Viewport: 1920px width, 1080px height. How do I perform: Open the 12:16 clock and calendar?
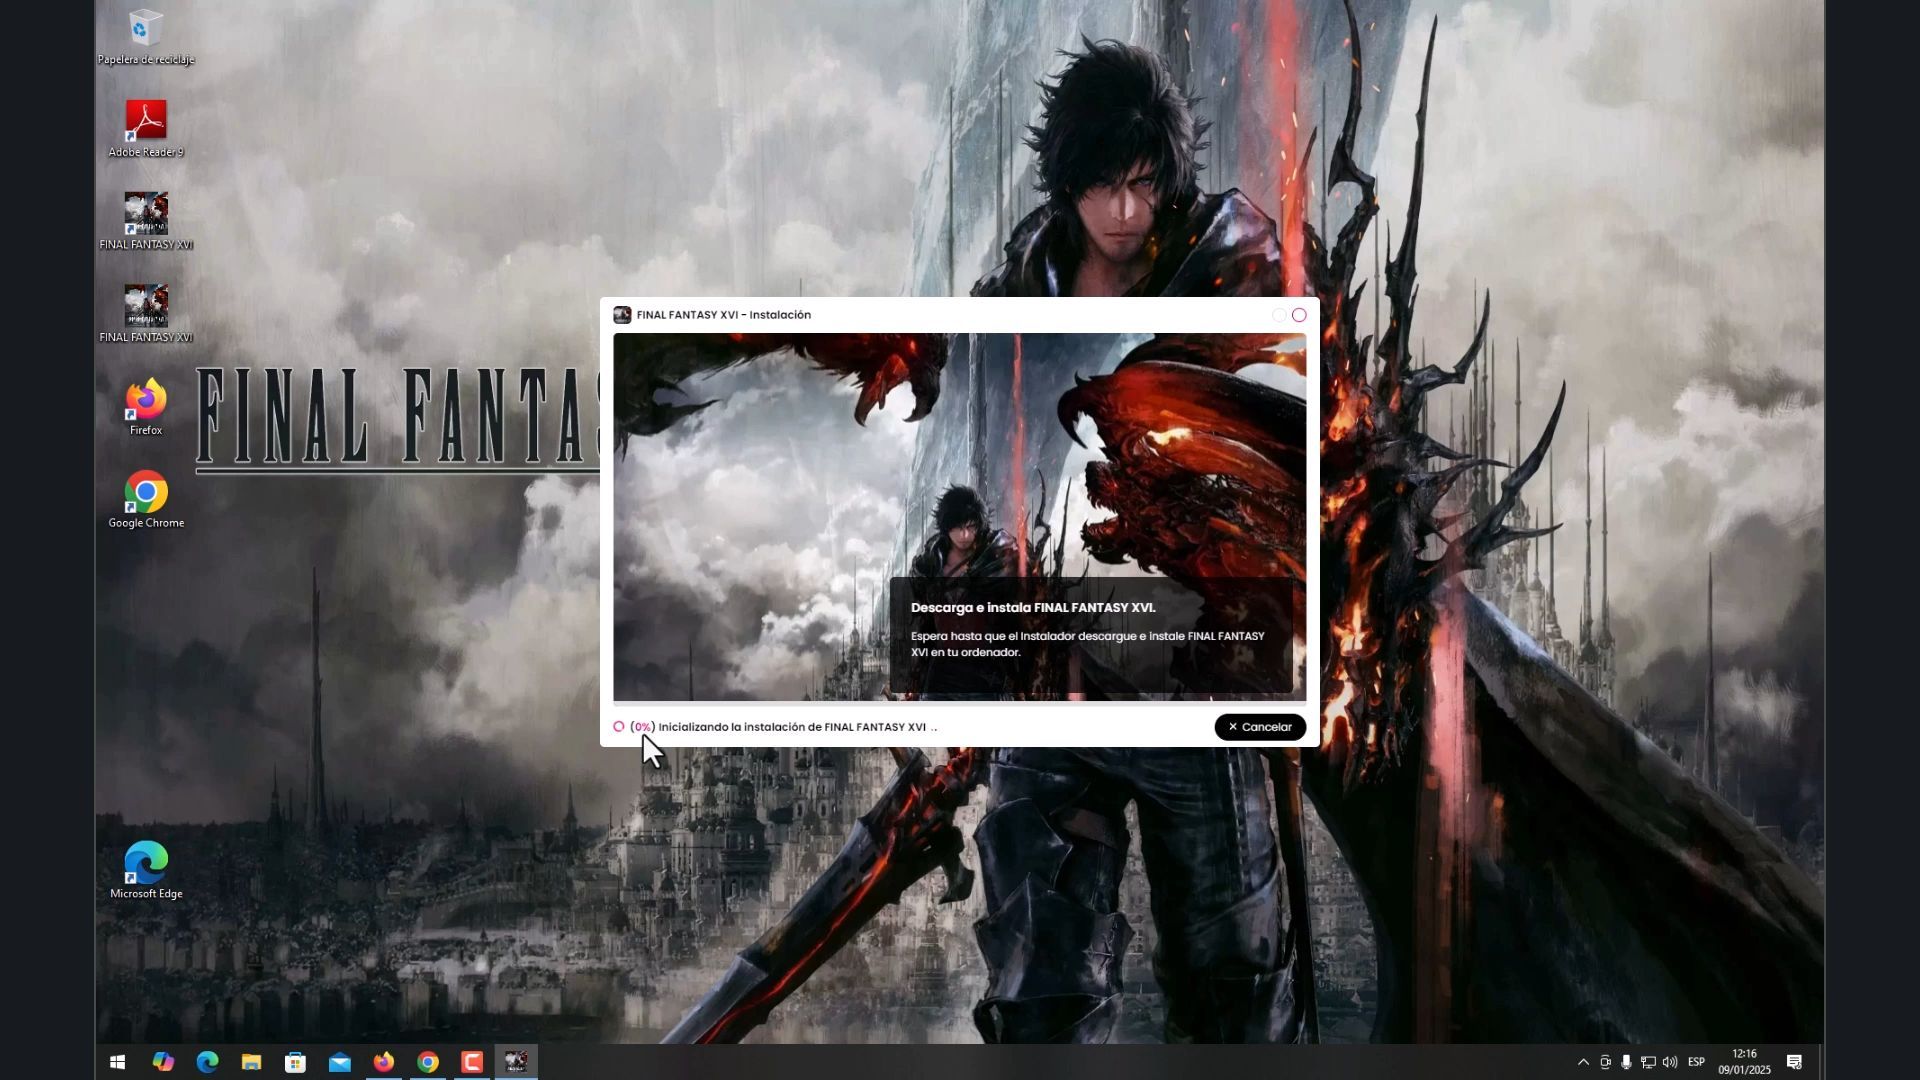[x=1745, y=1062]
